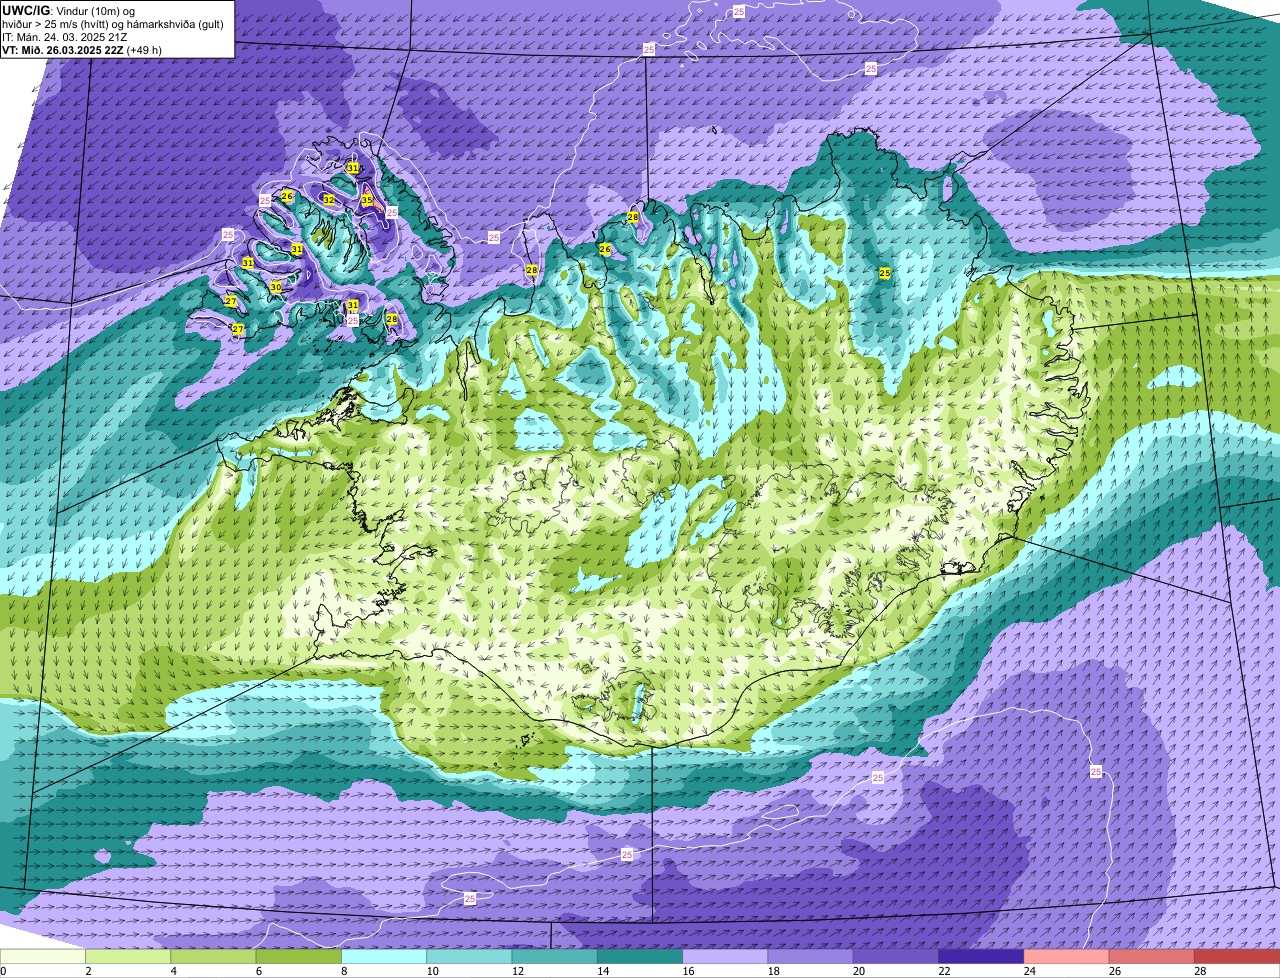Screen dimensions: 1280x978
Task: Click the white "25" contour label beside yellow 35
Action: coord(392,213)
